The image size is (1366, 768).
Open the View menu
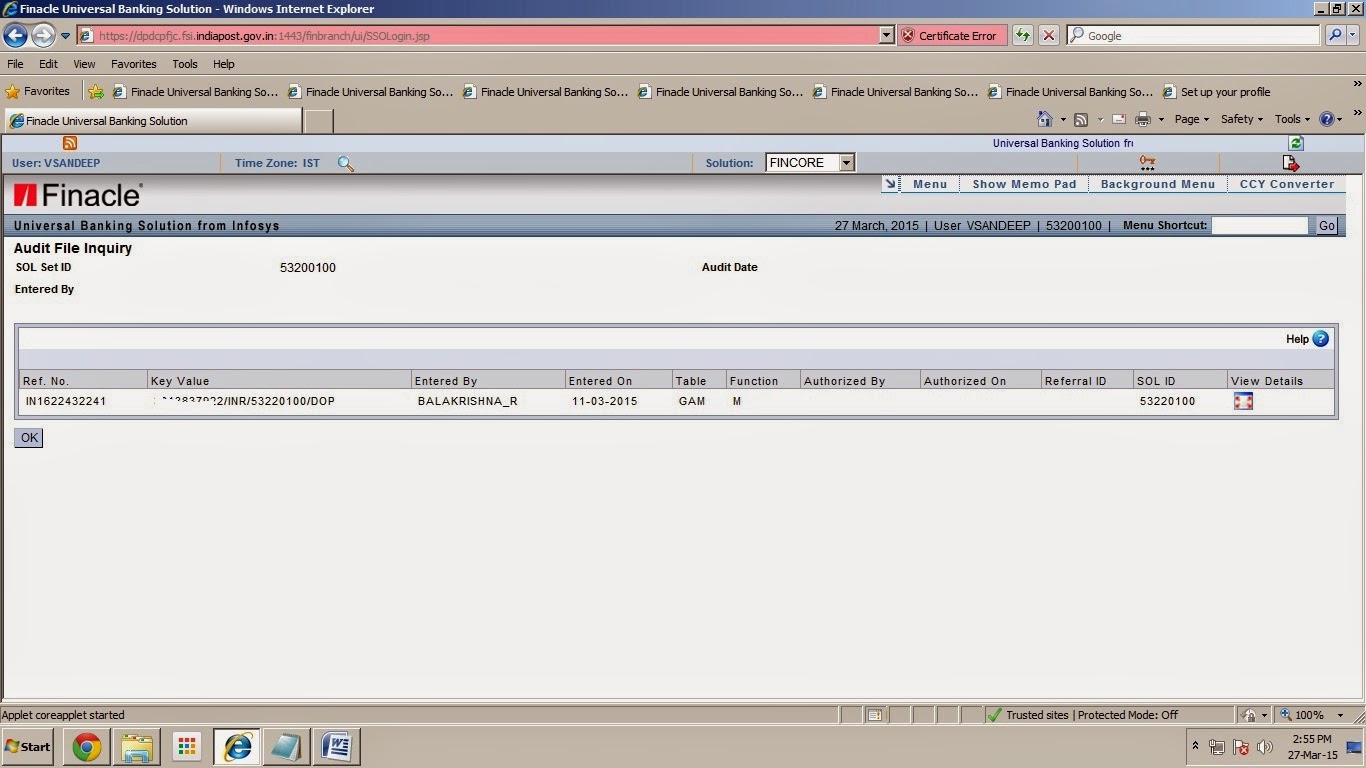(x=84, y=64)
